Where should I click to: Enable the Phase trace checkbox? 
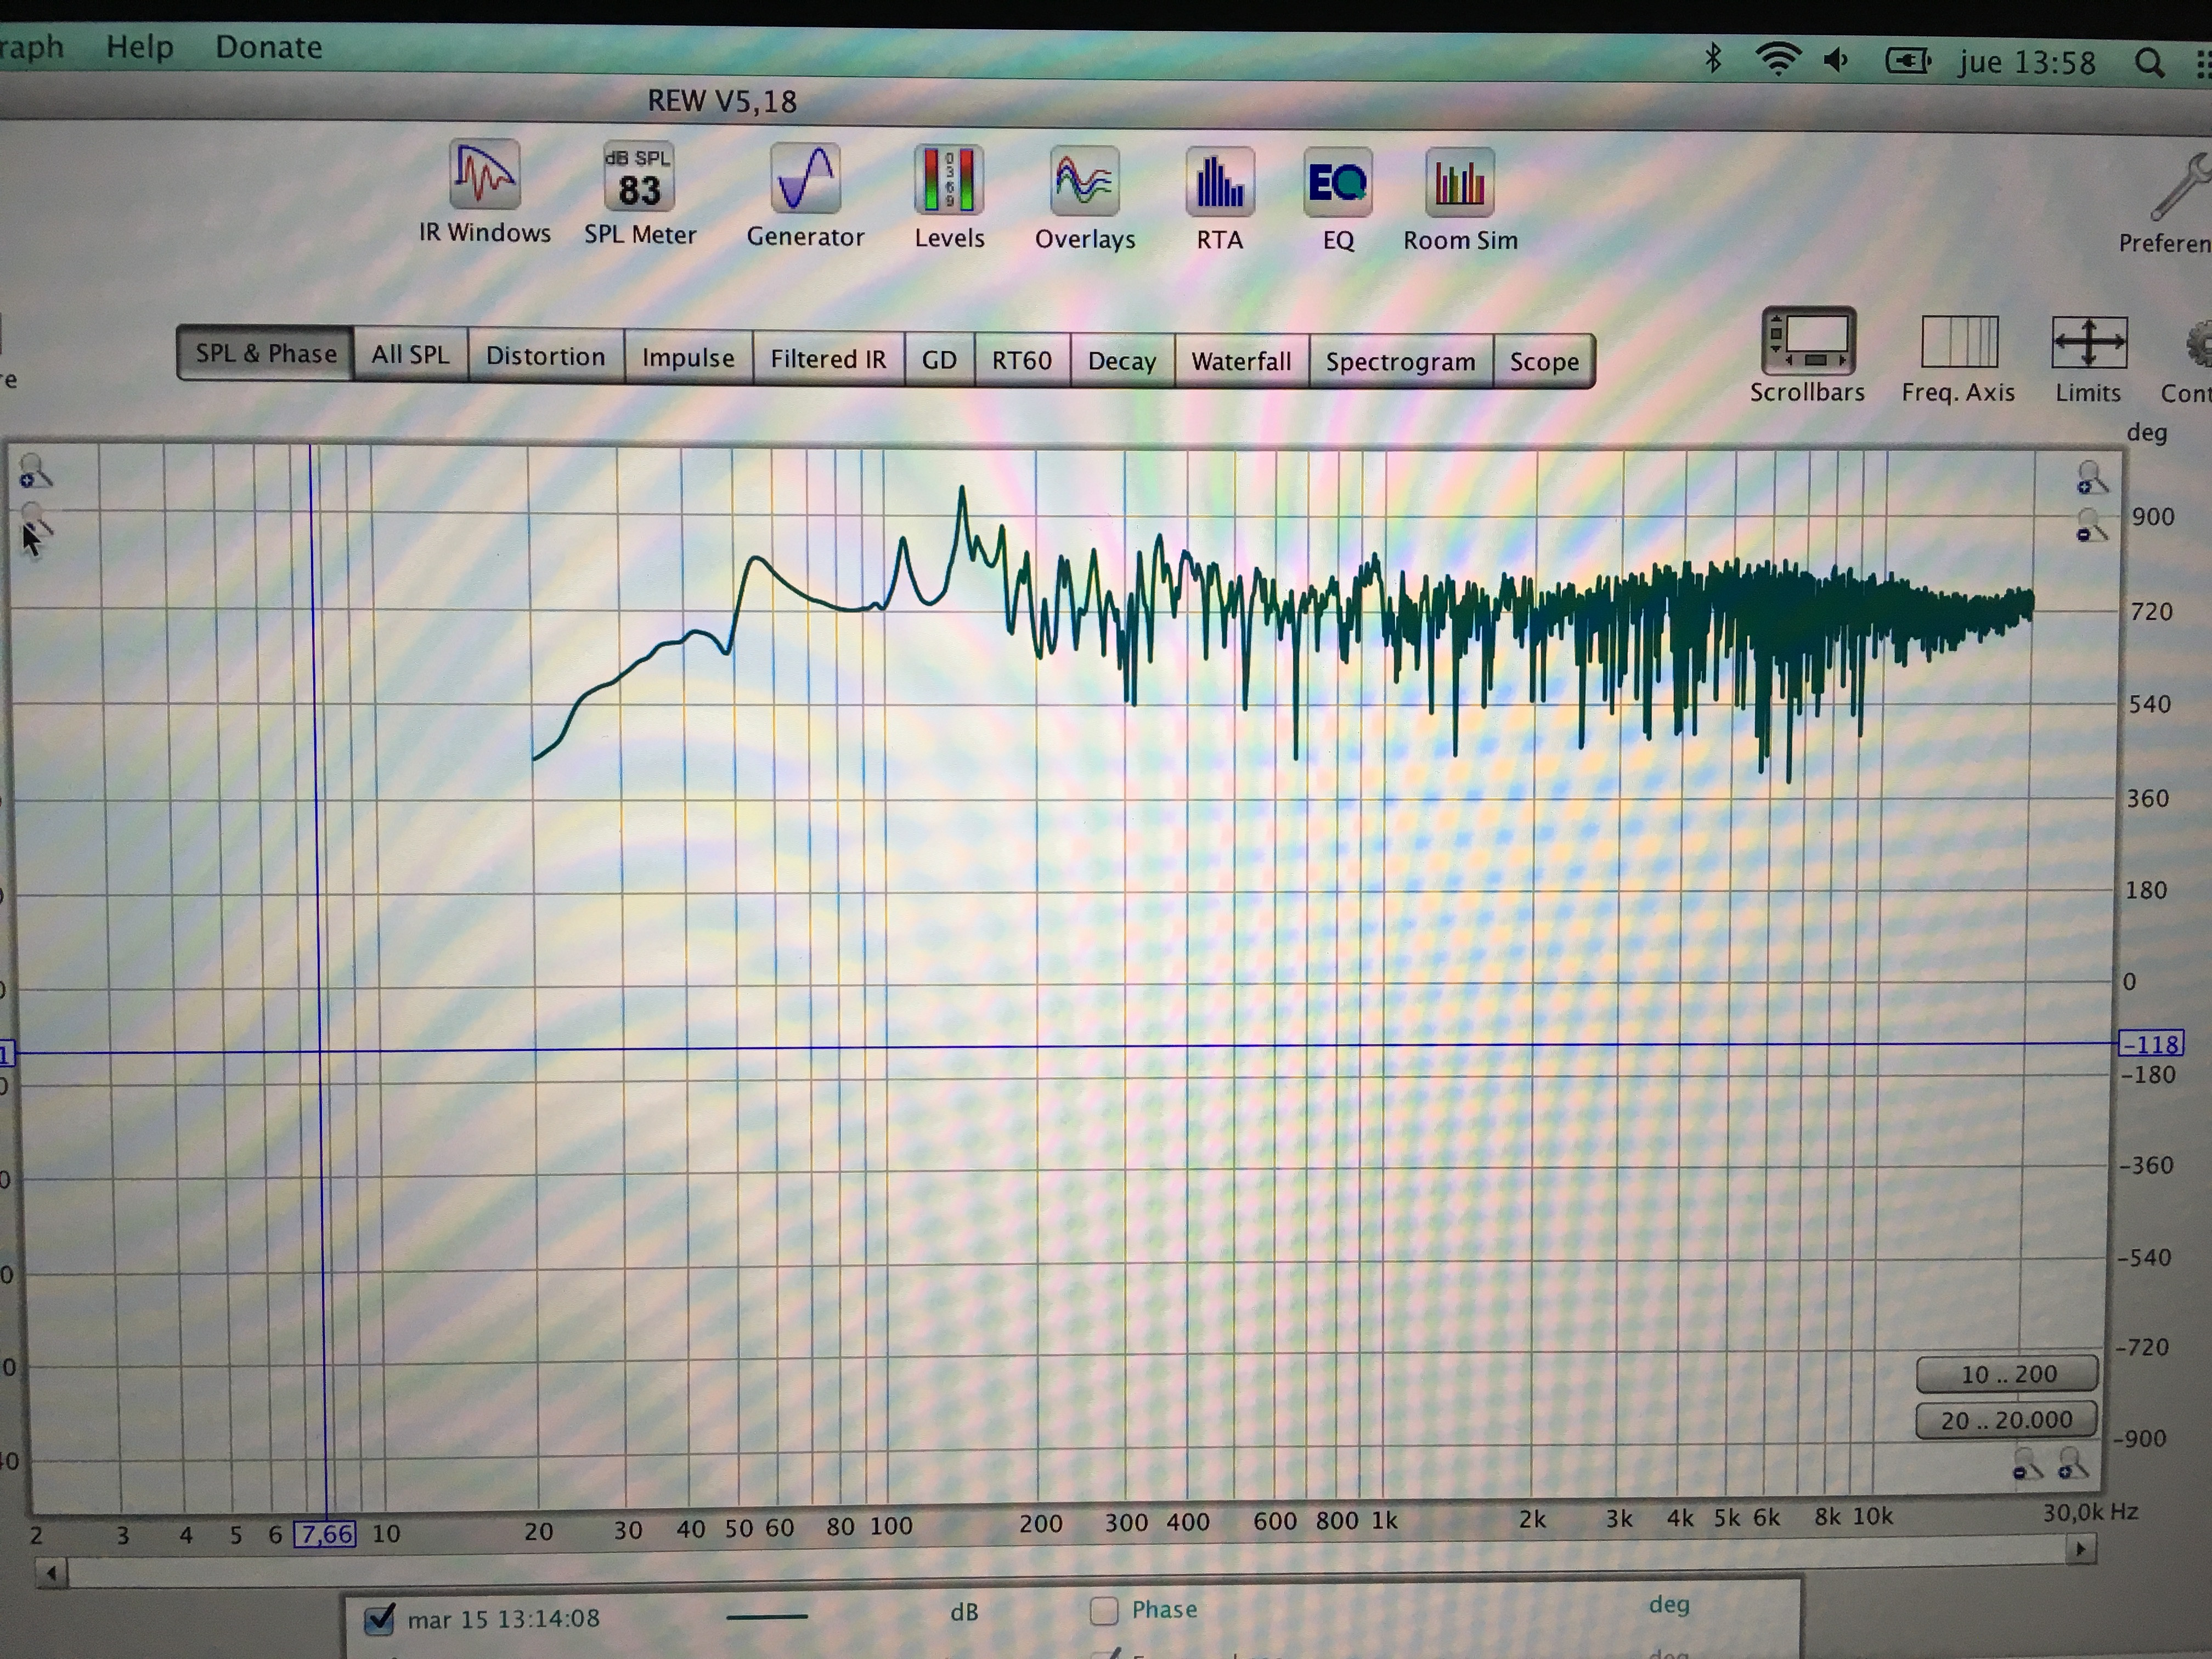(1104, 1610)
